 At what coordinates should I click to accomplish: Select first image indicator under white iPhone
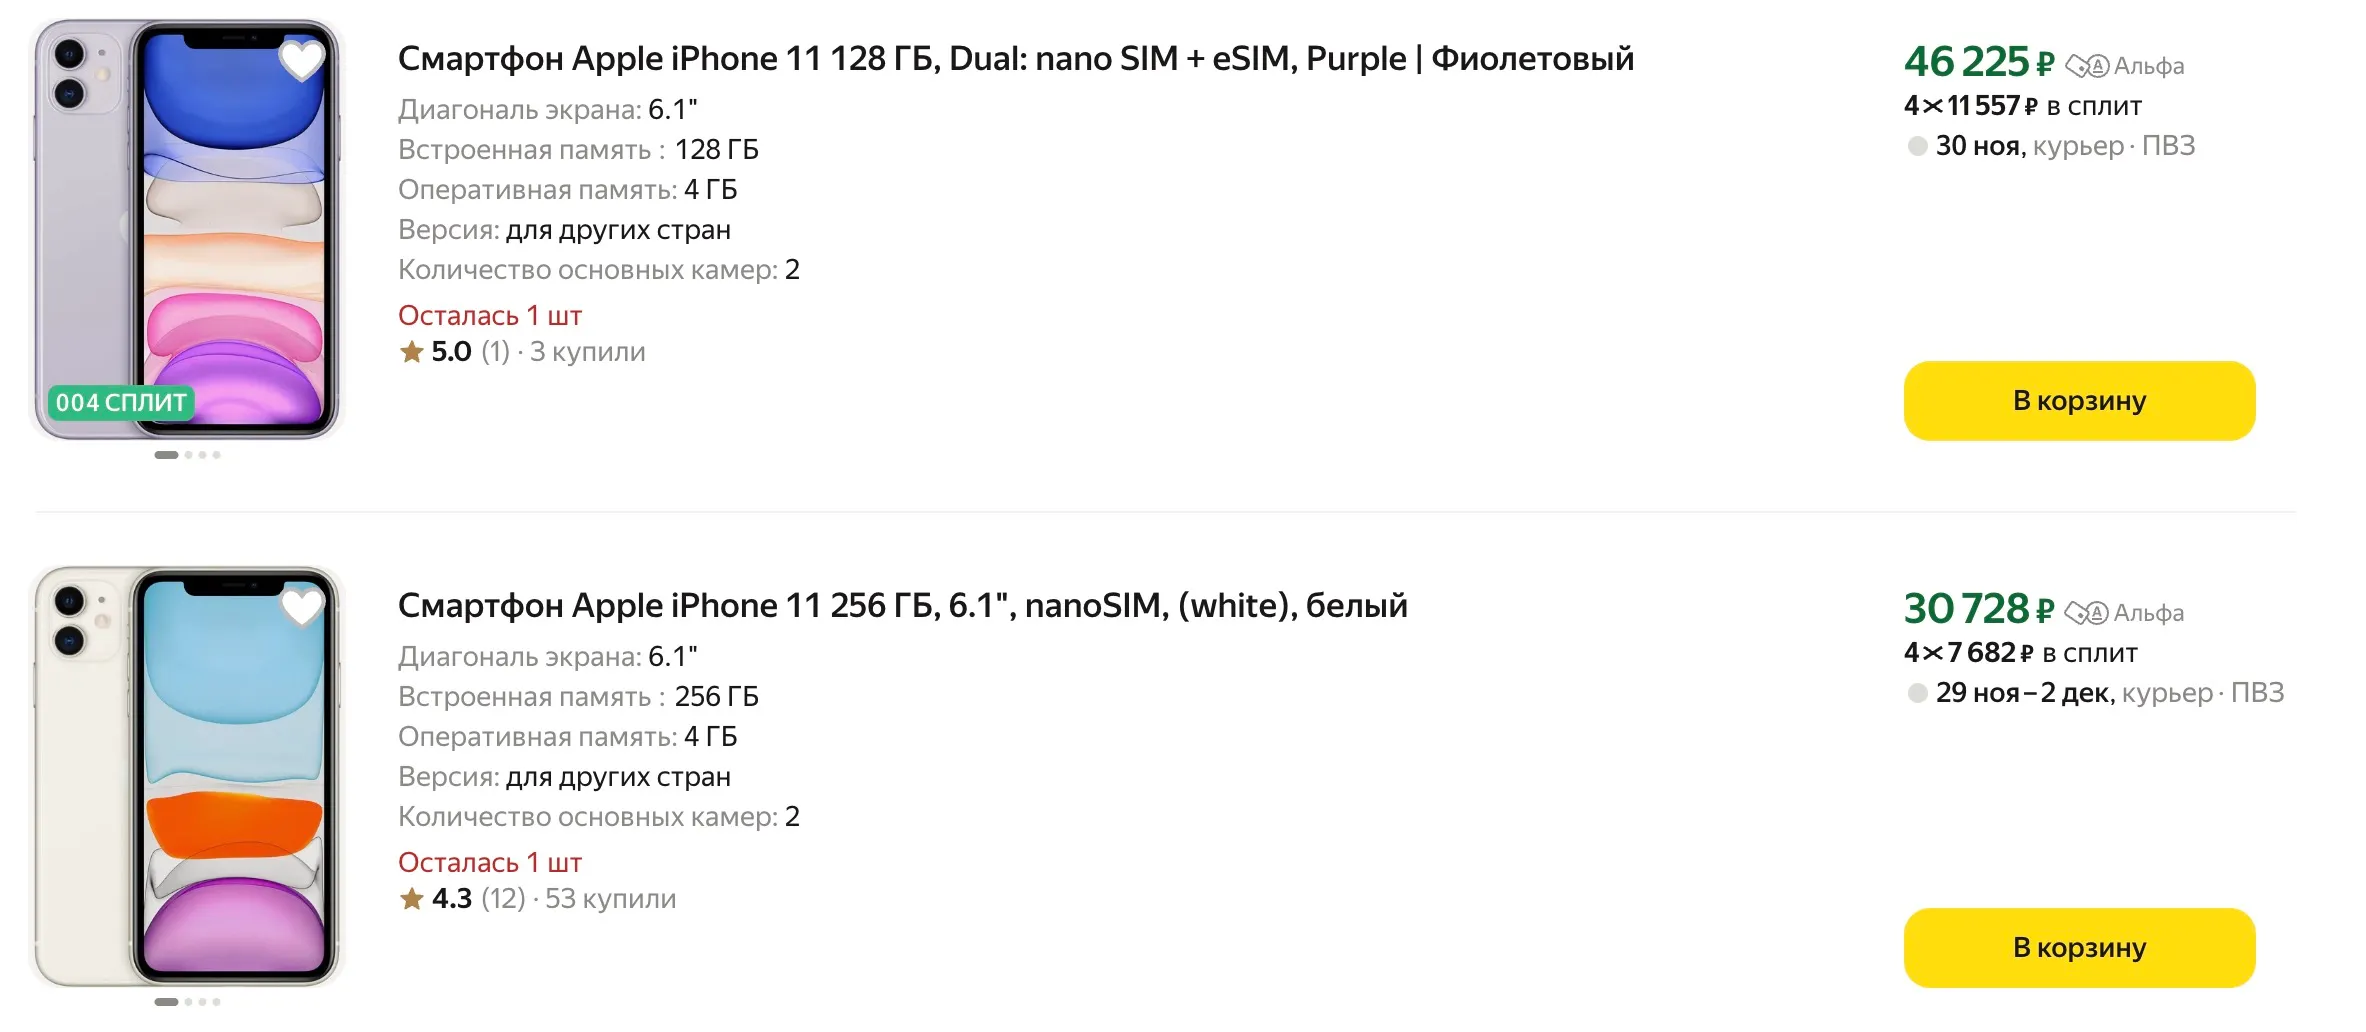(x=166, y=1002)
